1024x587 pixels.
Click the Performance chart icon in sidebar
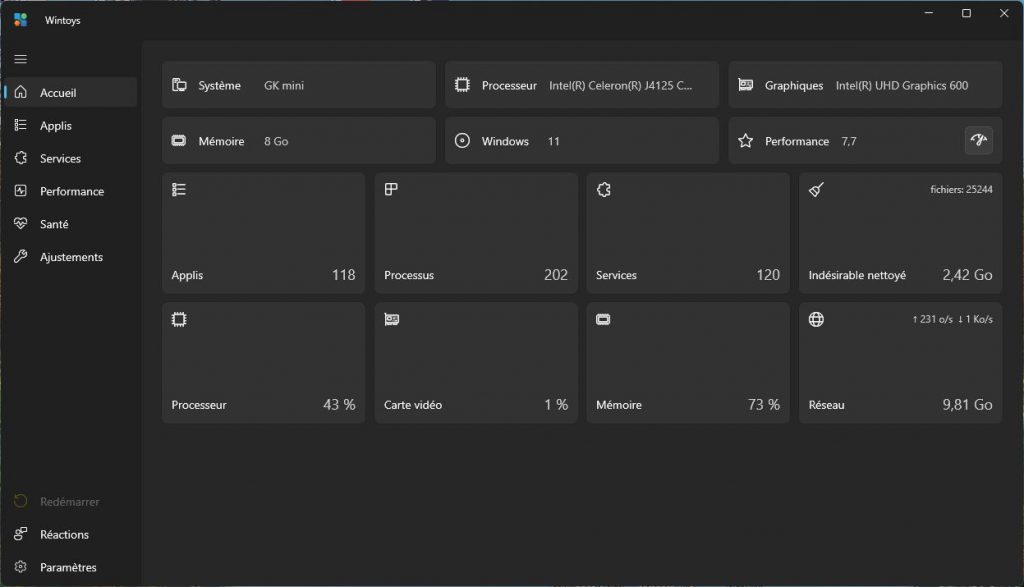pos(21,191)
